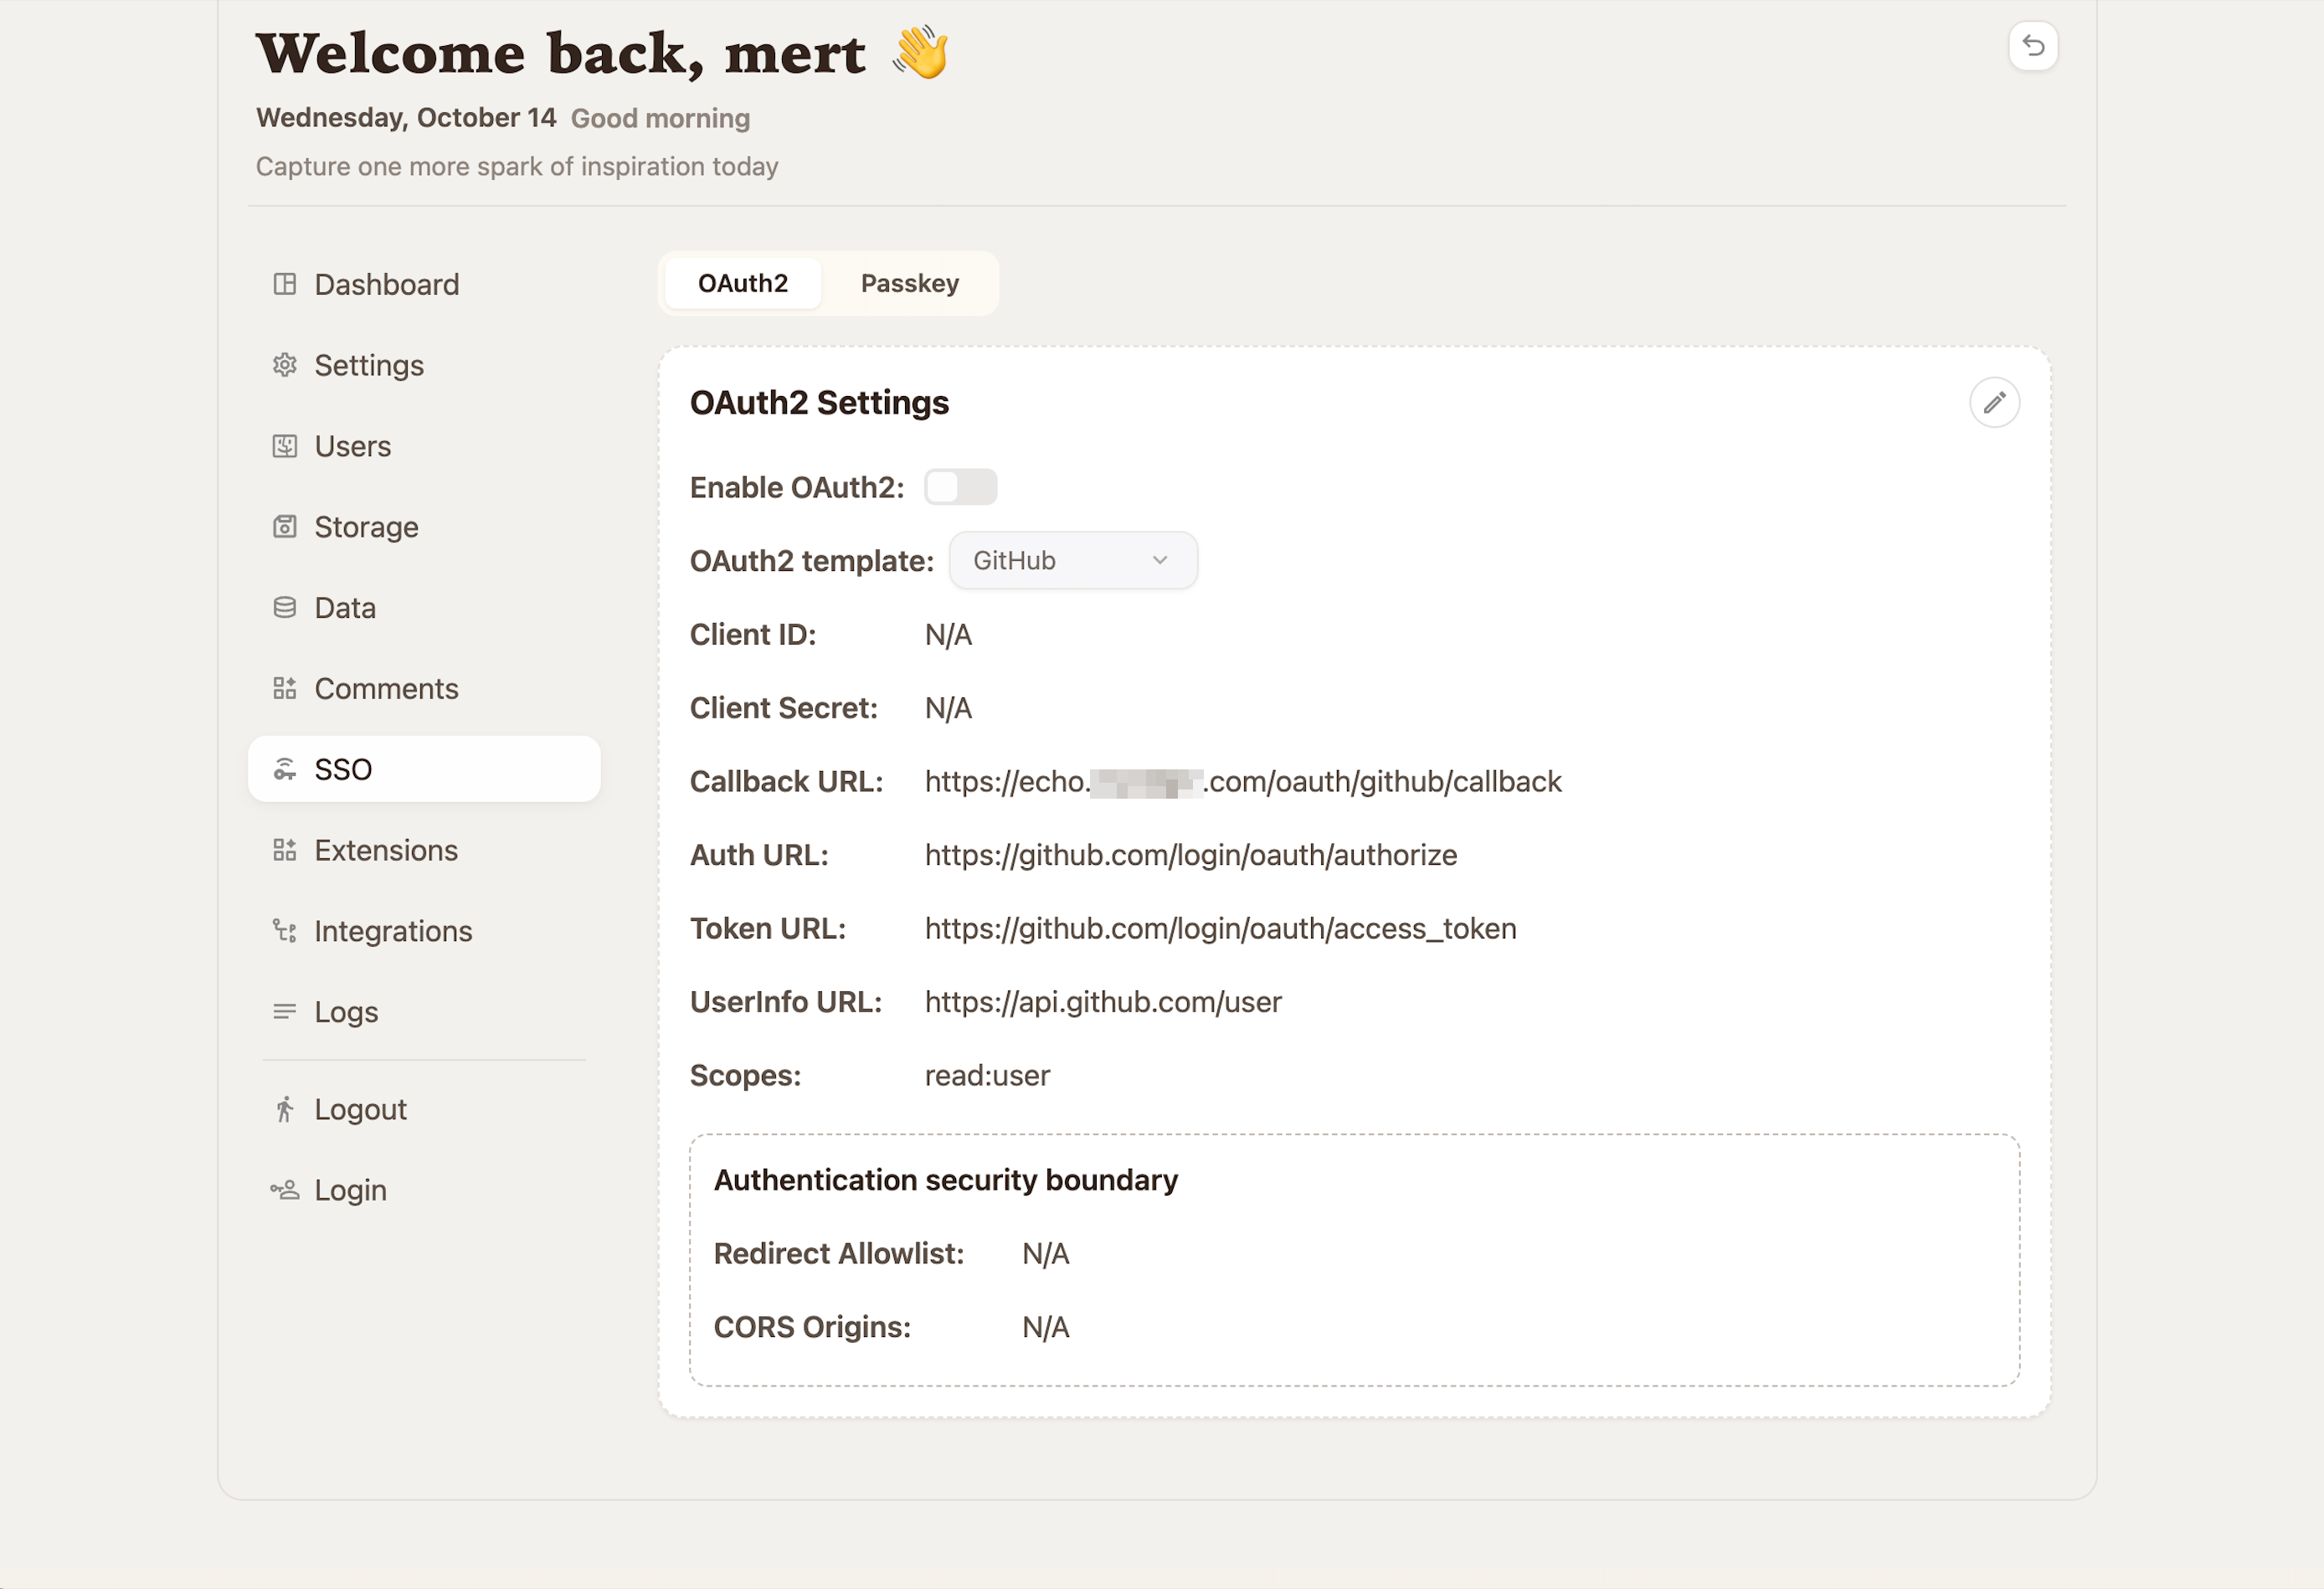The width and height of the screenshot is (2324, 1589).
Task: Click the Logs lines icon
Action: pyautogui.click(x=285, y=1012)
